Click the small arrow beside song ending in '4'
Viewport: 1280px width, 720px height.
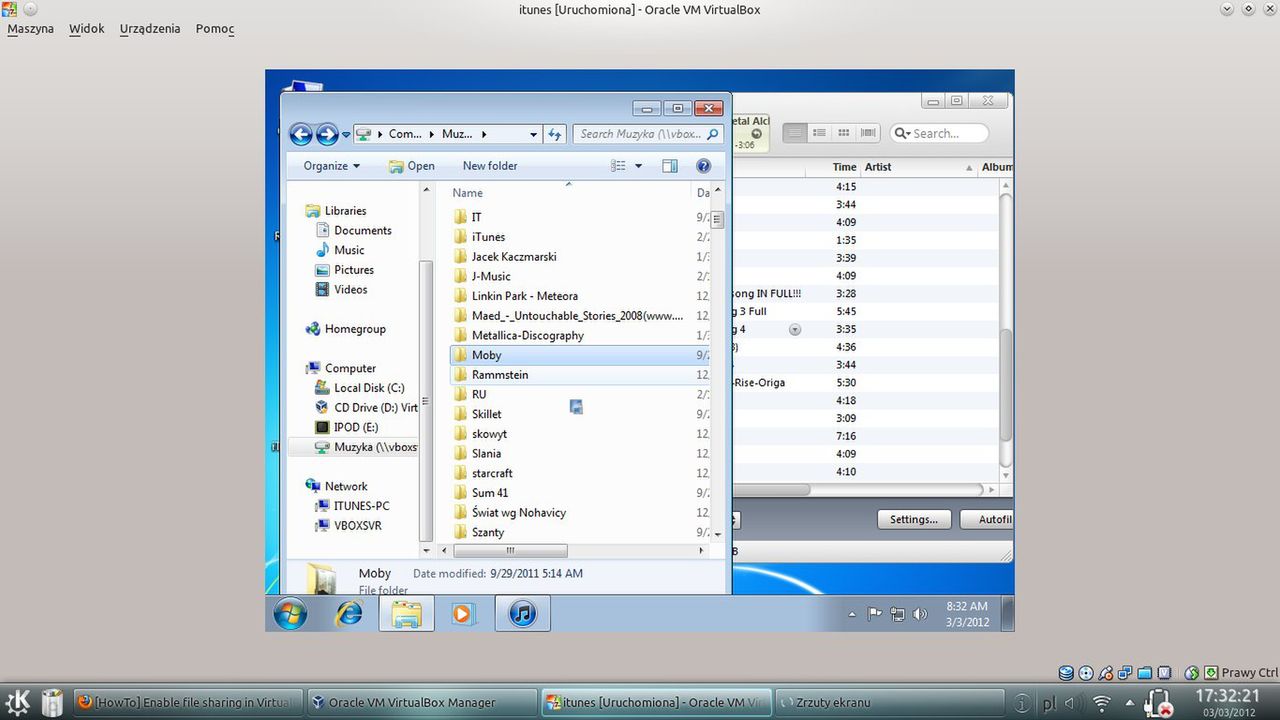click(x=795, y=329)
